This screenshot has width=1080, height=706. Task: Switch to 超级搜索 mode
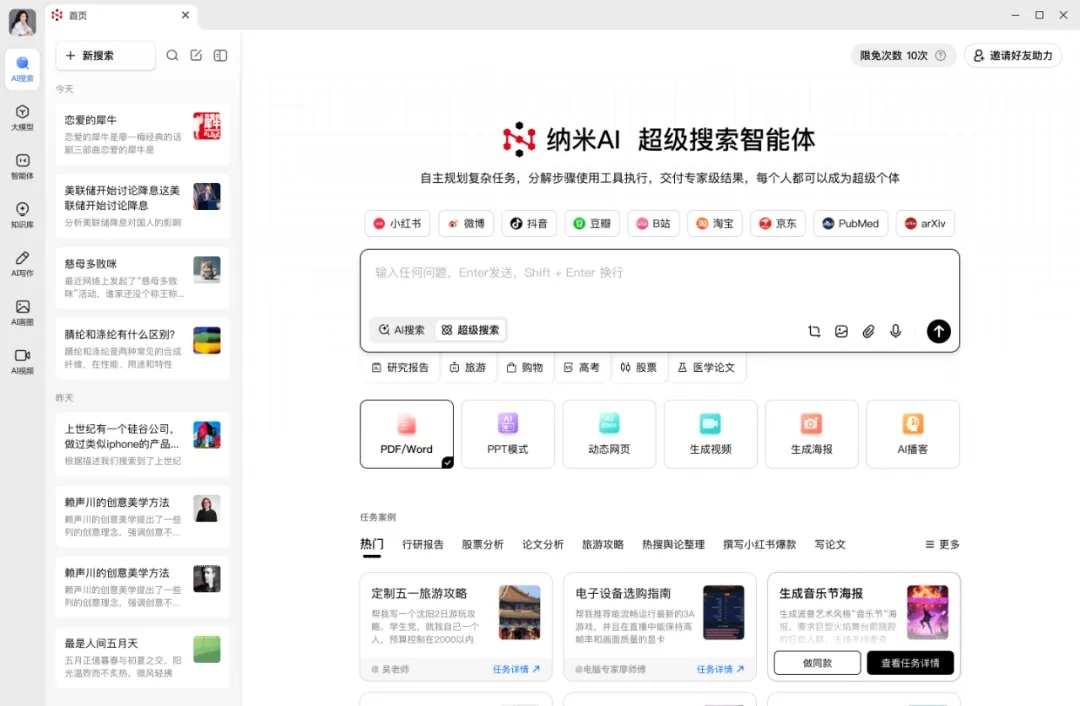[x=470, y=330]
